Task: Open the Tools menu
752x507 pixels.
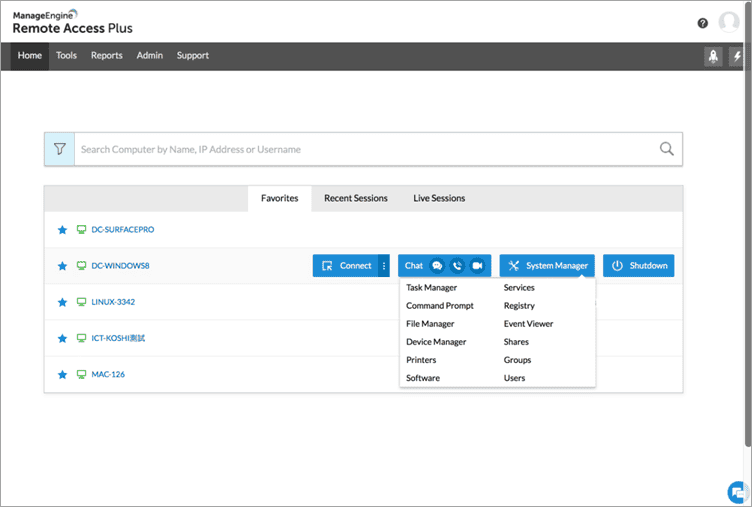Action: coord(66,56)
